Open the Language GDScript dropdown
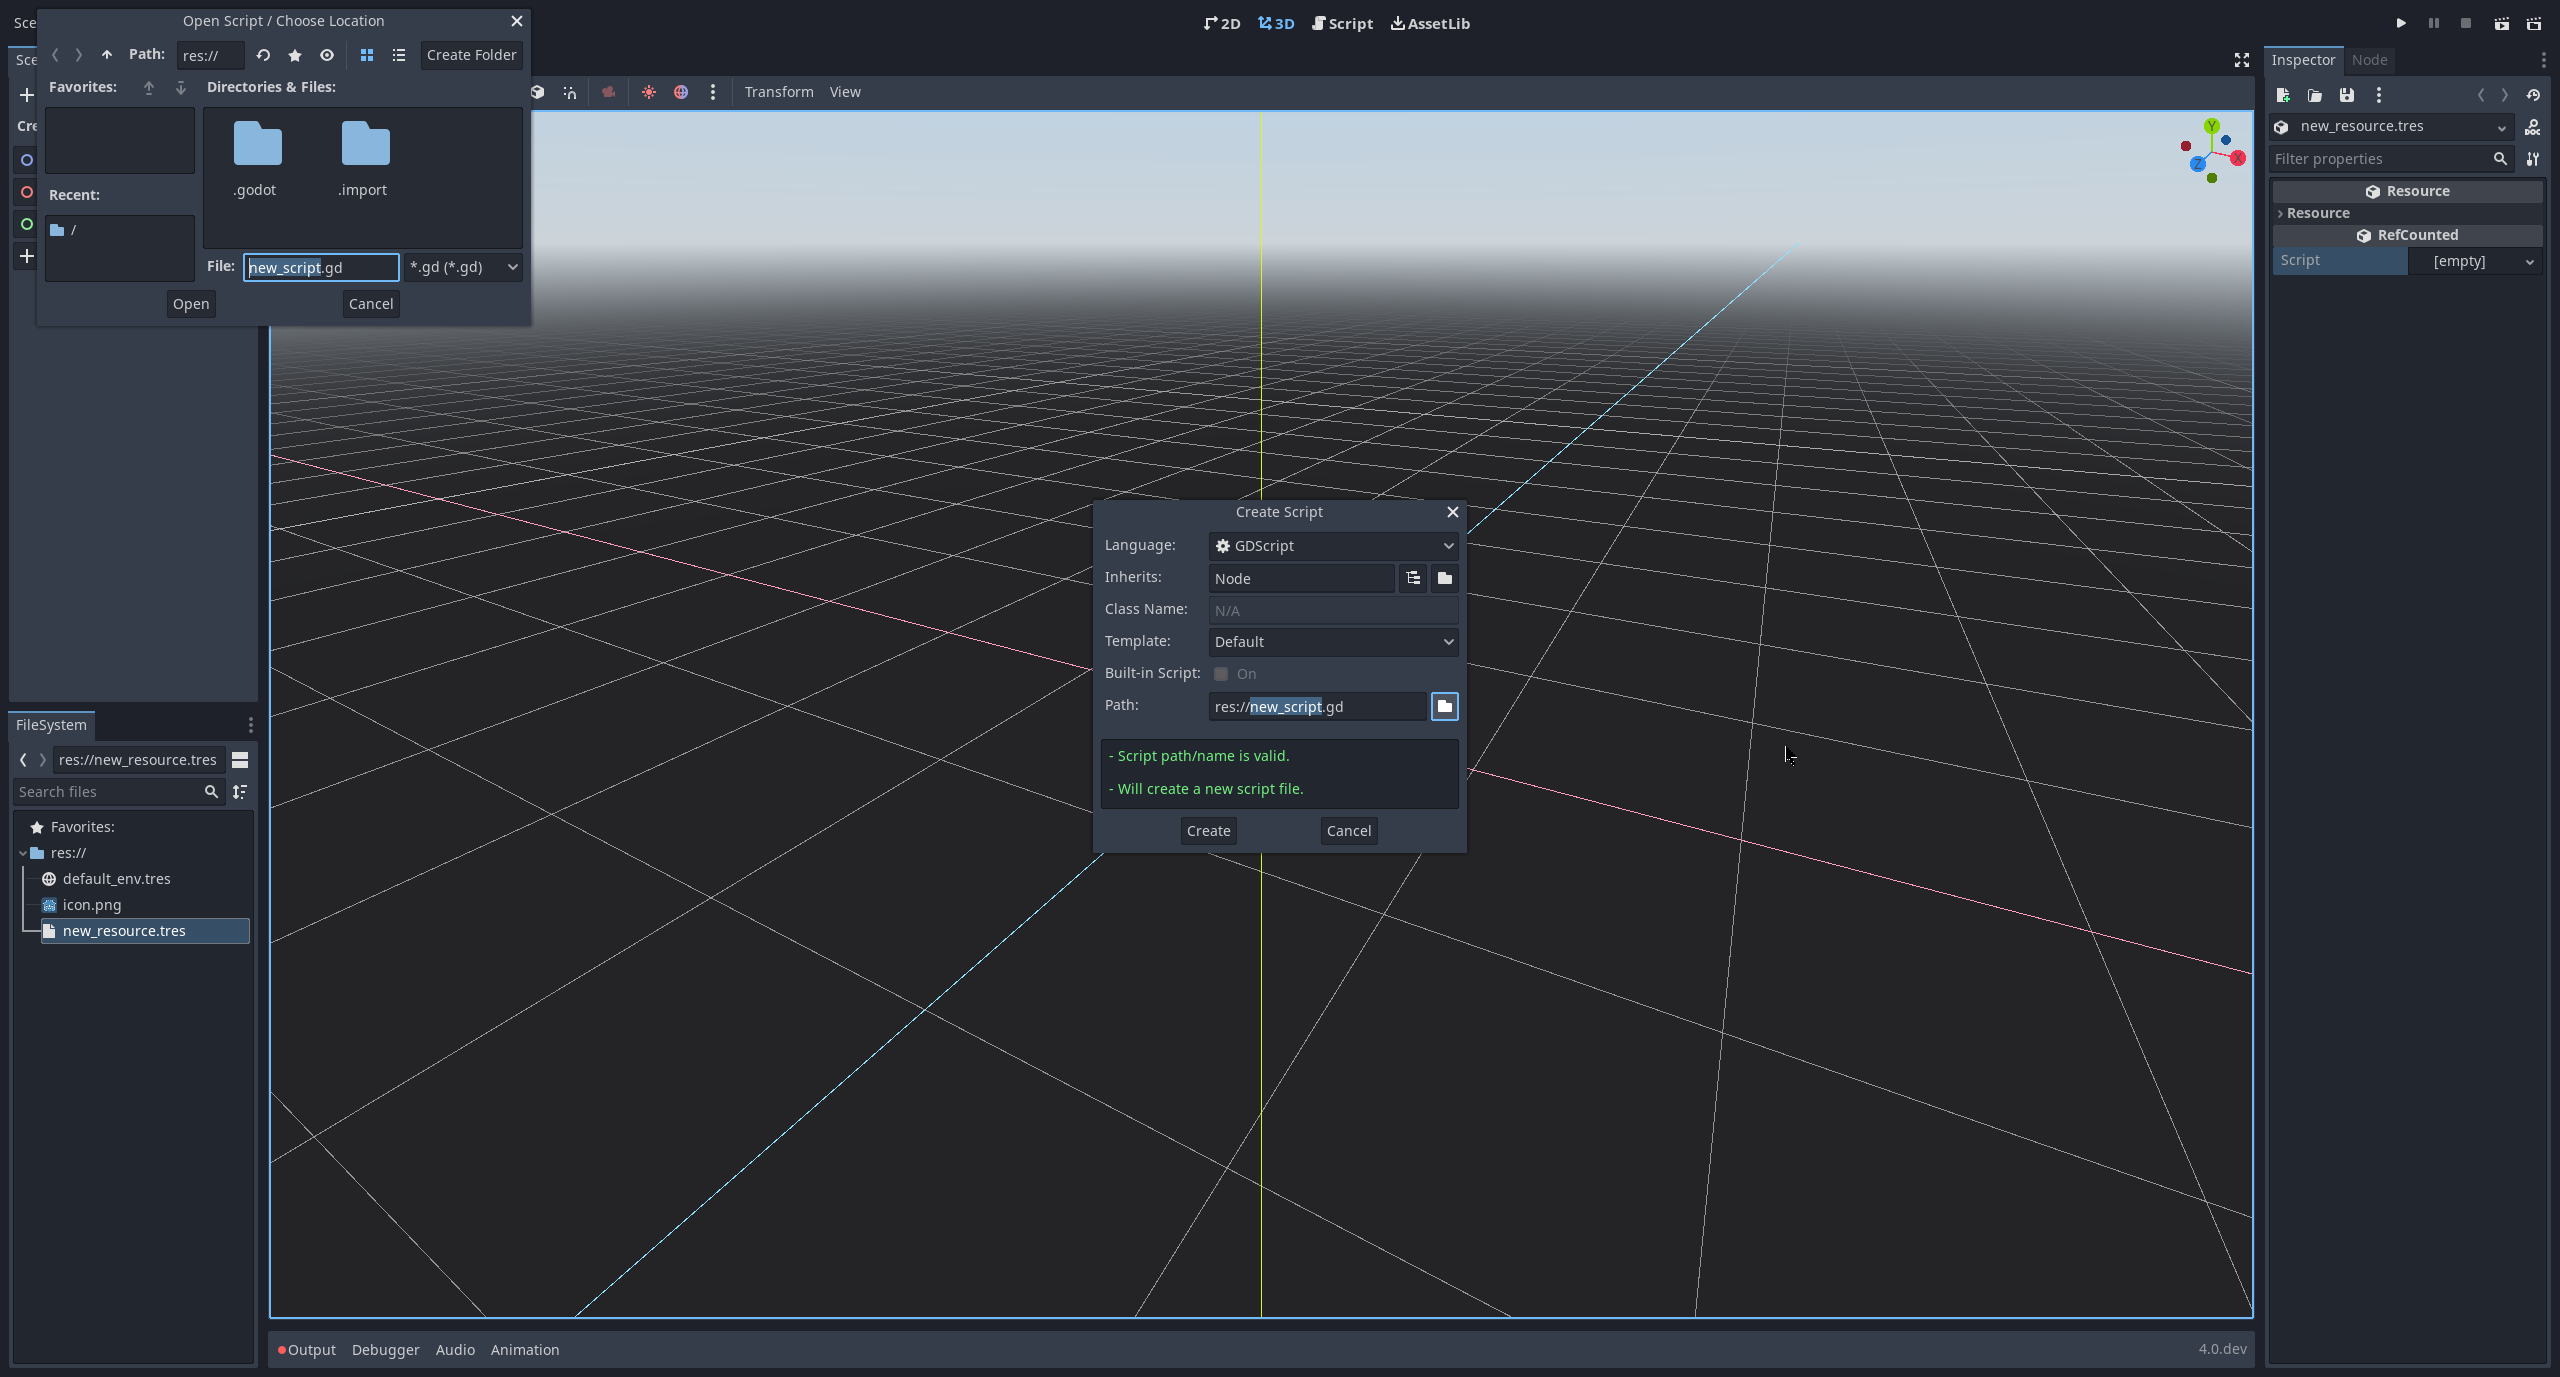2560x1377 pixels. click(x=1333, y=546)
